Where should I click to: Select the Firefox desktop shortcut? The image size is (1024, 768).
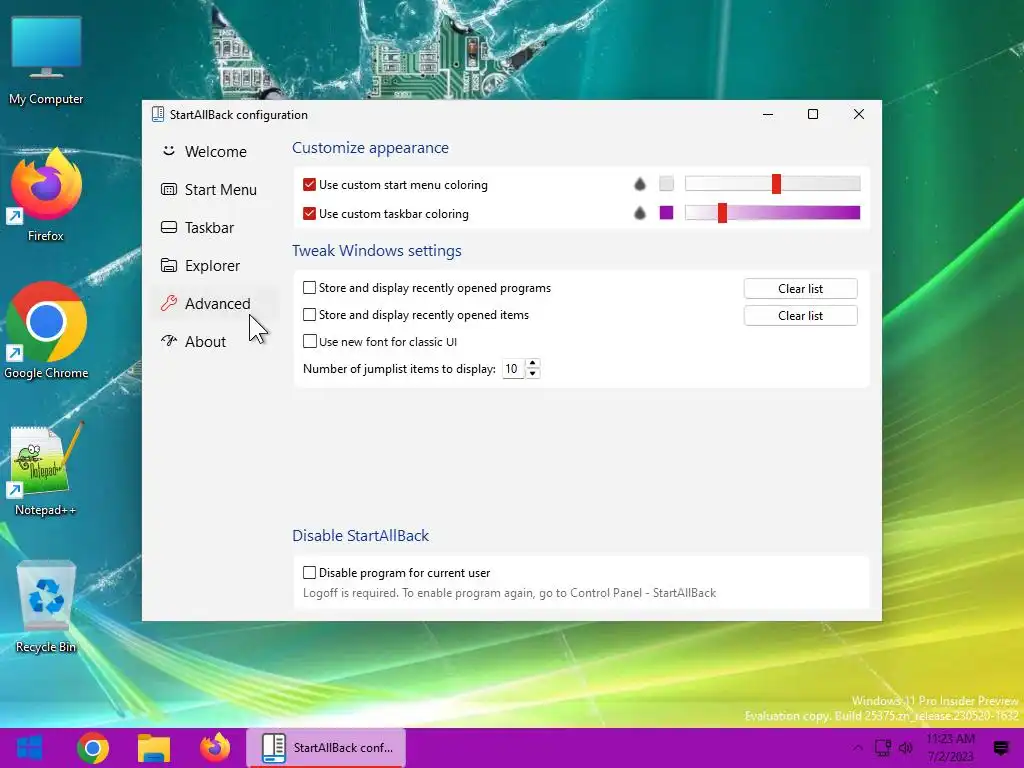[46, 196]
